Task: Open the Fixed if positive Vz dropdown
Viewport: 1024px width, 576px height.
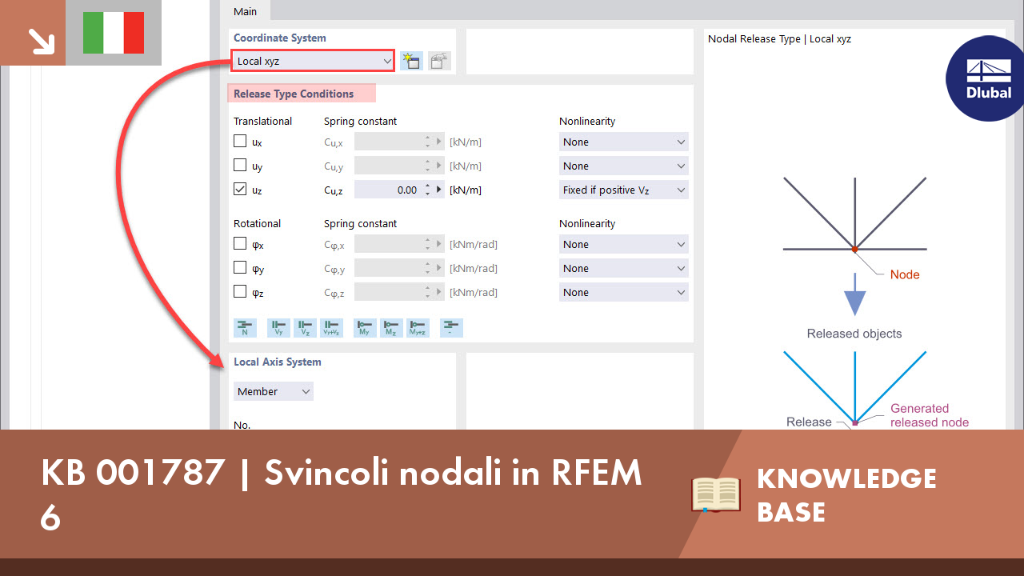Action: tap(624, 190)
